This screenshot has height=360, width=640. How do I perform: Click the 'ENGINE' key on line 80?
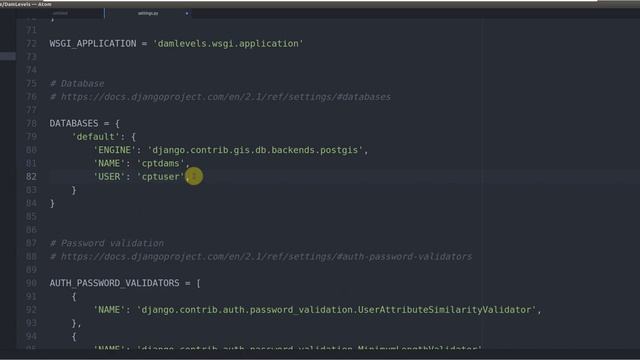(115, 150)
